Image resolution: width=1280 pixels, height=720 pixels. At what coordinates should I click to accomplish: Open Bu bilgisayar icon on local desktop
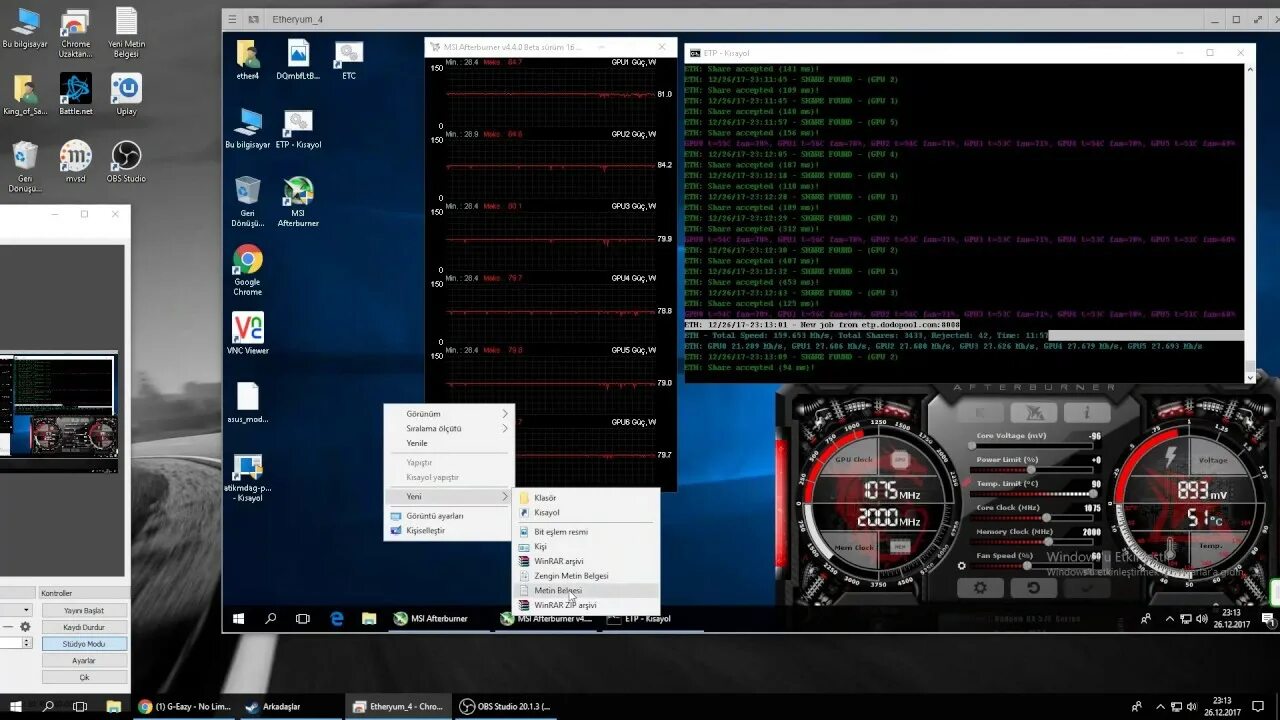tap(24, 29)
